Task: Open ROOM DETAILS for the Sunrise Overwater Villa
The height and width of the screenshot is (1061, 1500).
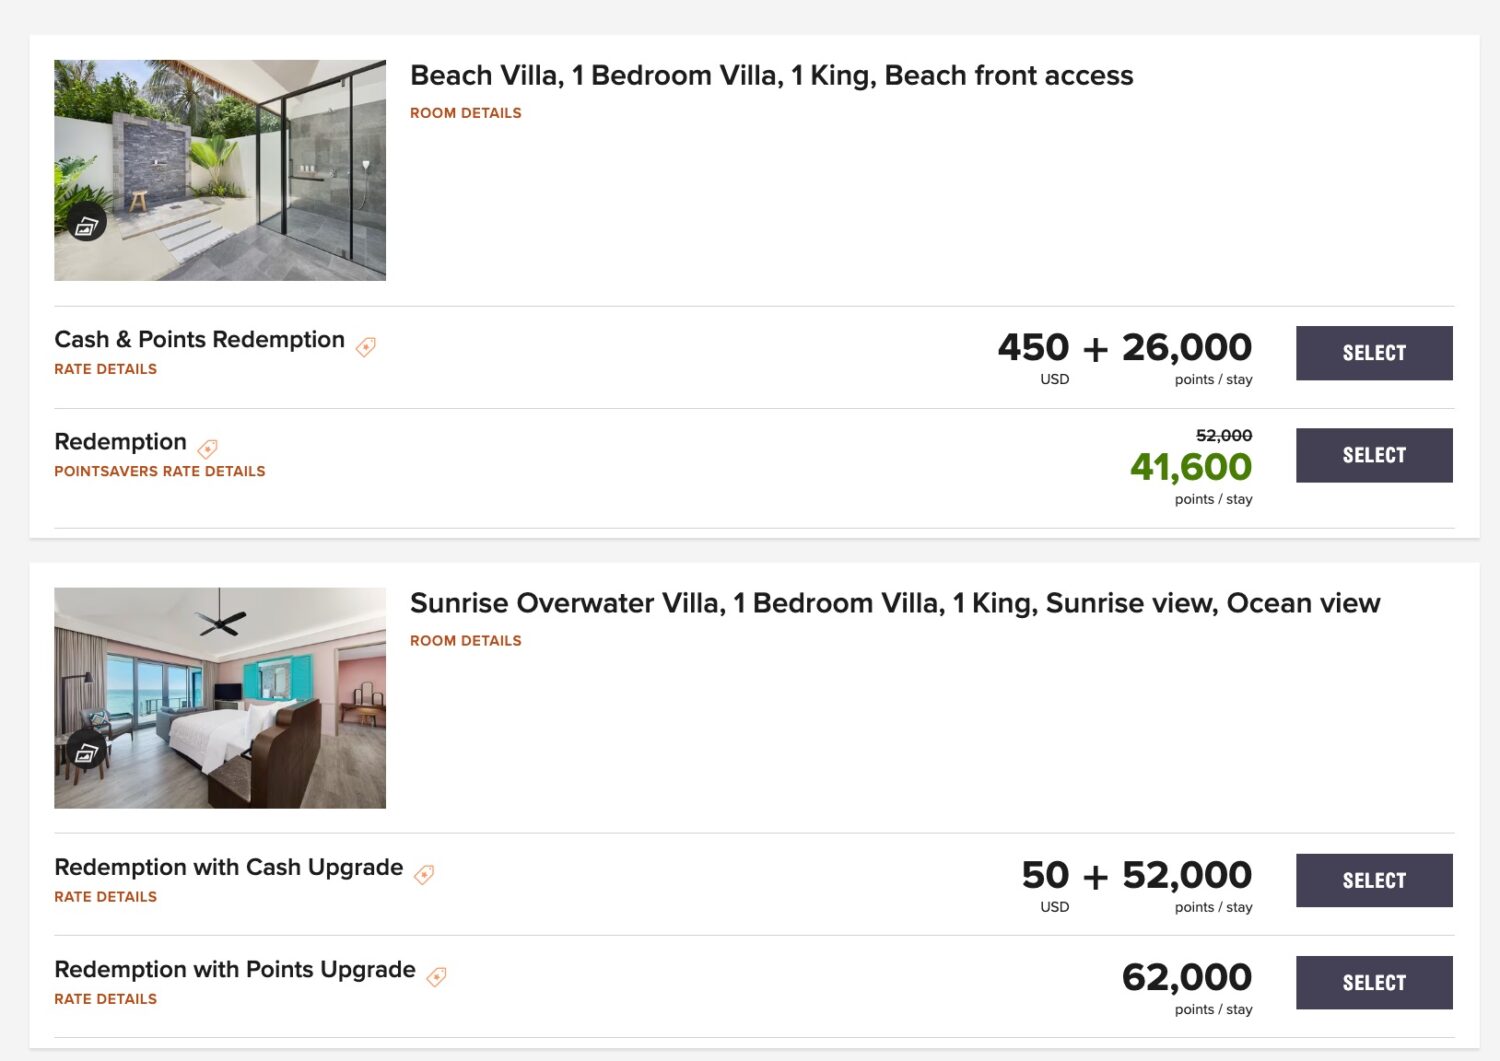Action: coord(465,640)
